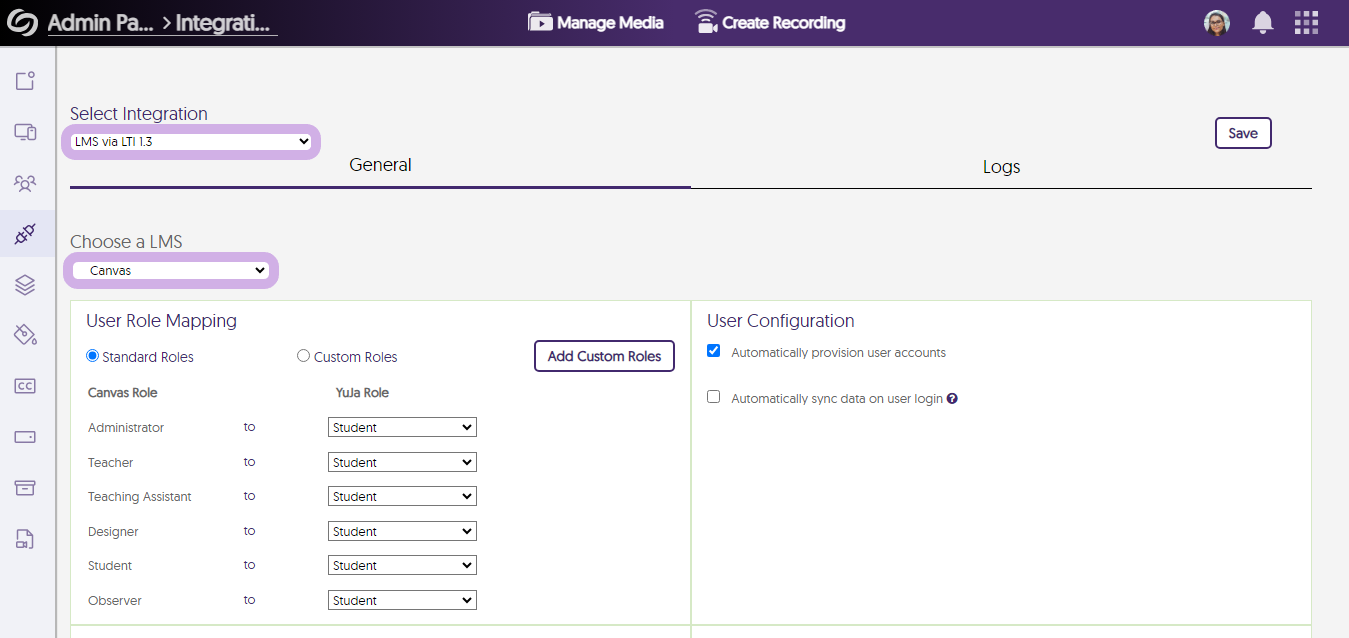Open YuJa Role dropdown for Administrator
The image size is (1349, 638).
(402, 428)
